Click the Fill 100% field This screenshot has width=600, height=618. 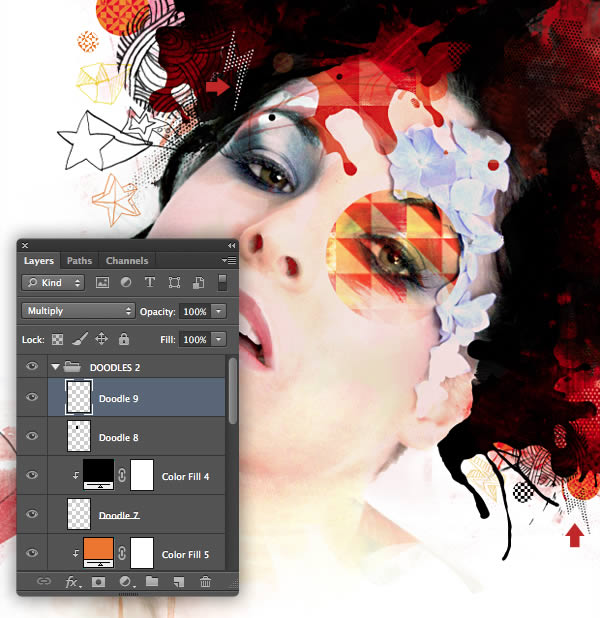click(x=195, y=339)
